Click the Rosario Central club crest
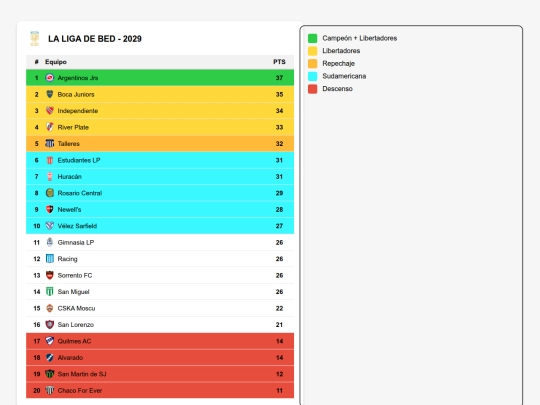 tap(50, 193)
